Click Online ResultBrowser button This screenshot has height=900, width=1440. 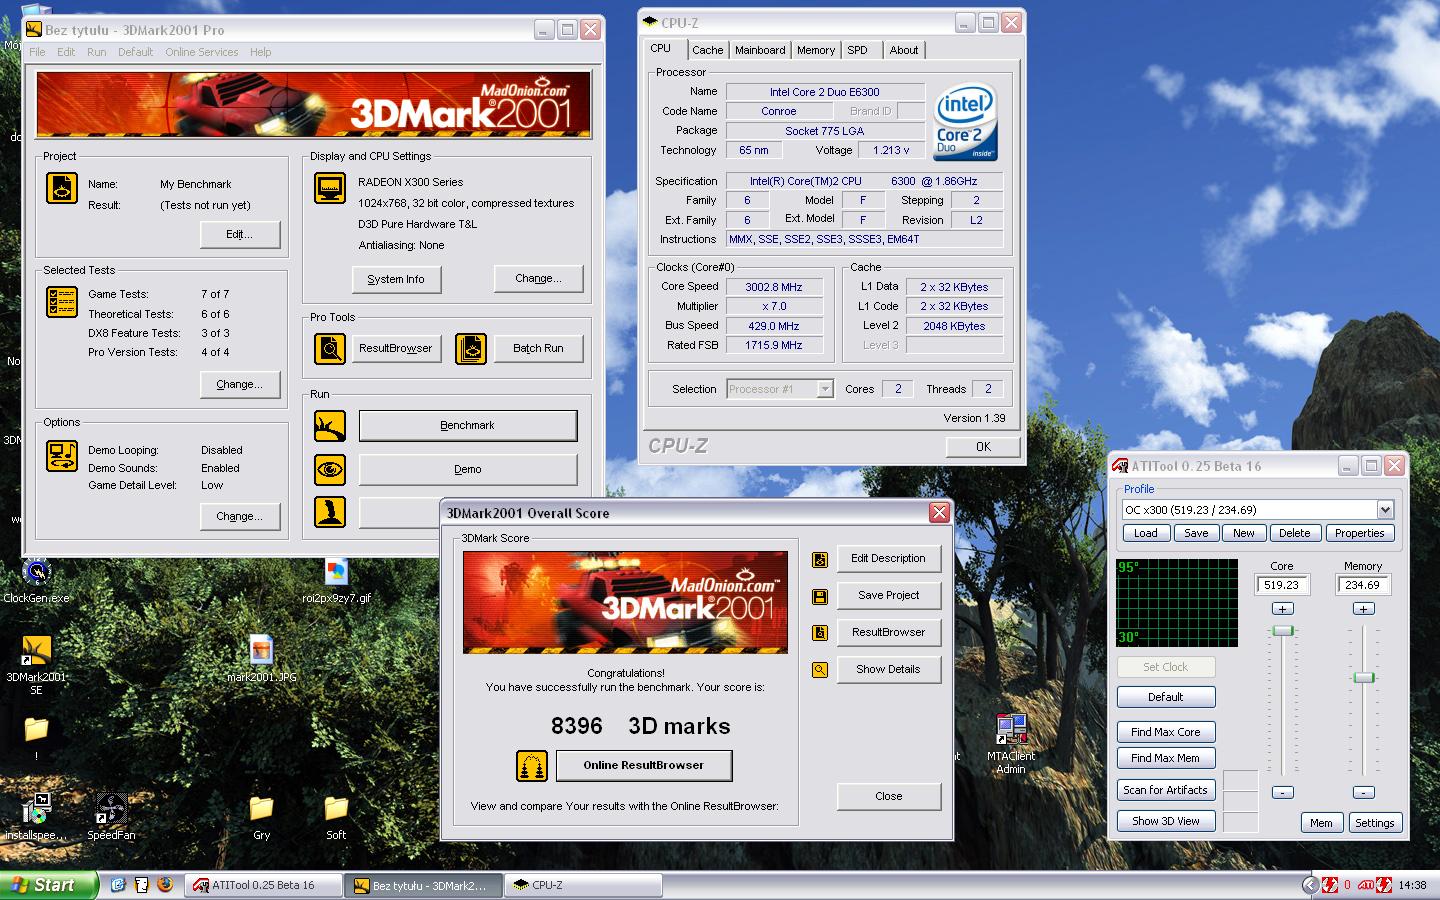[644, 766]
